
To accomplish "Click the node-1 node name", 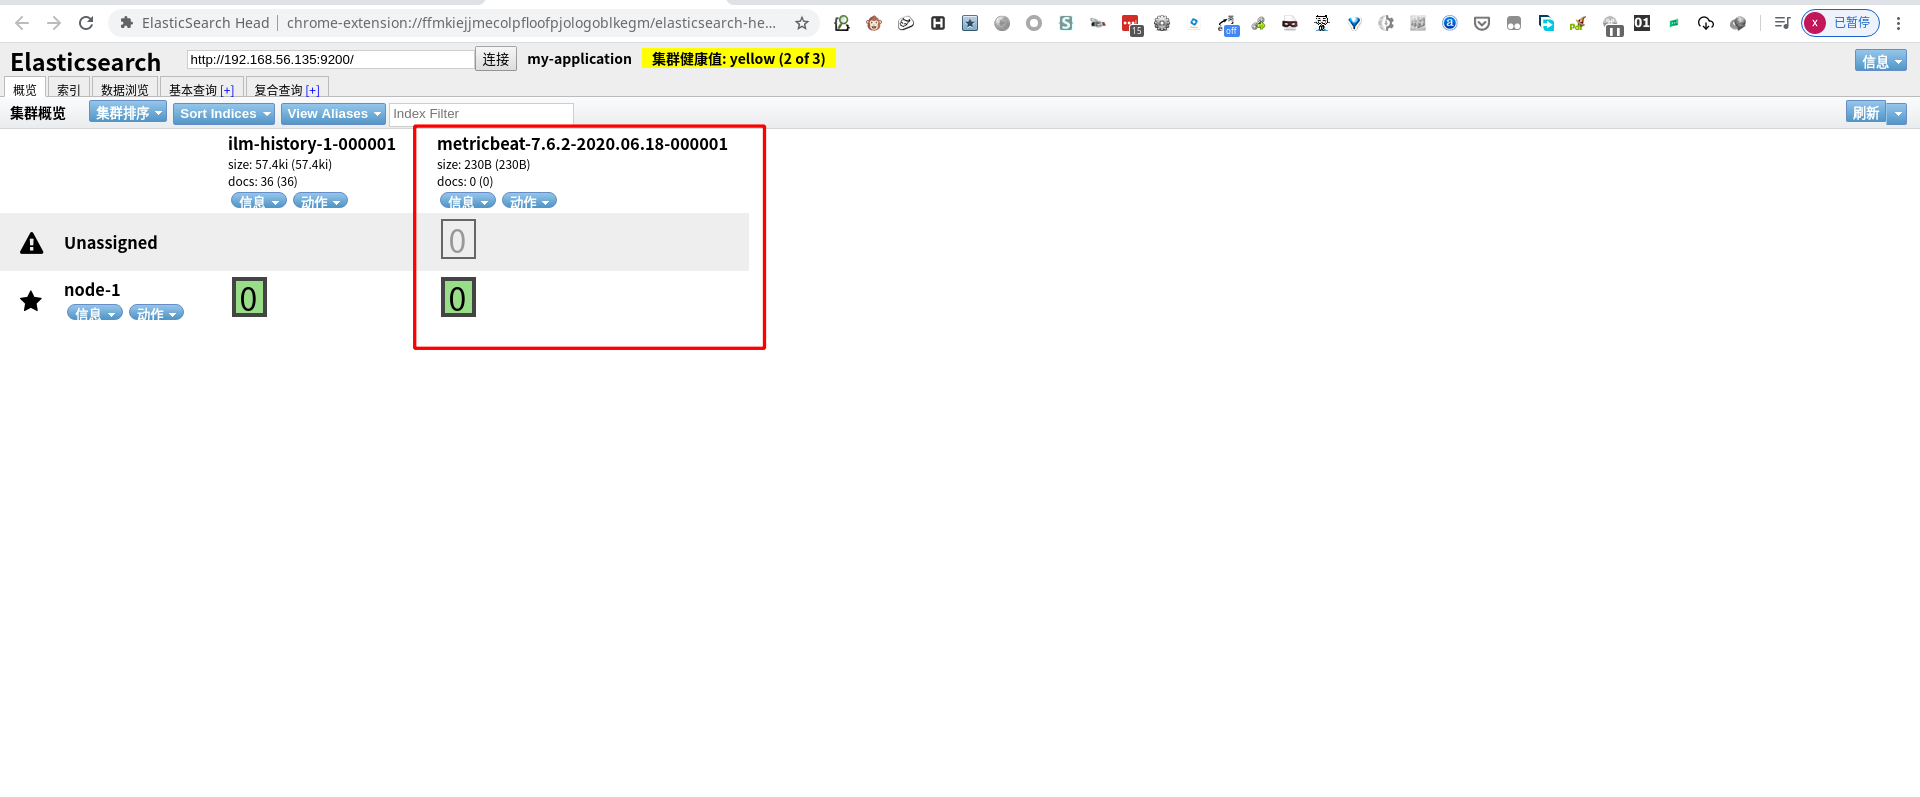I will tap(92, 290).
